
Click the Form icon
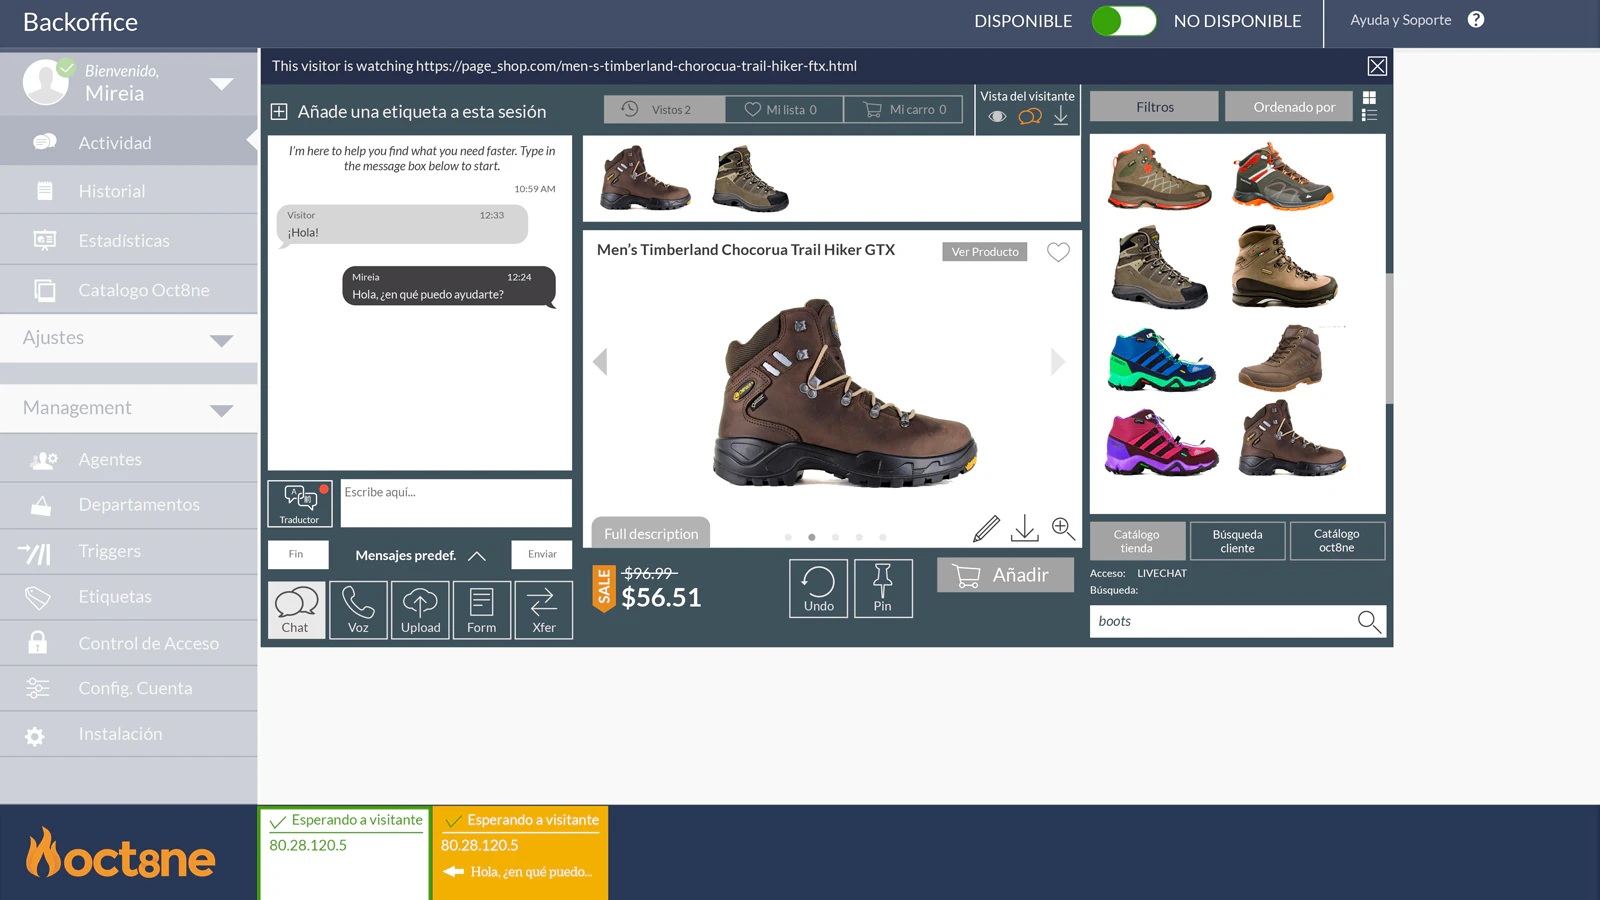coord(481,610)
